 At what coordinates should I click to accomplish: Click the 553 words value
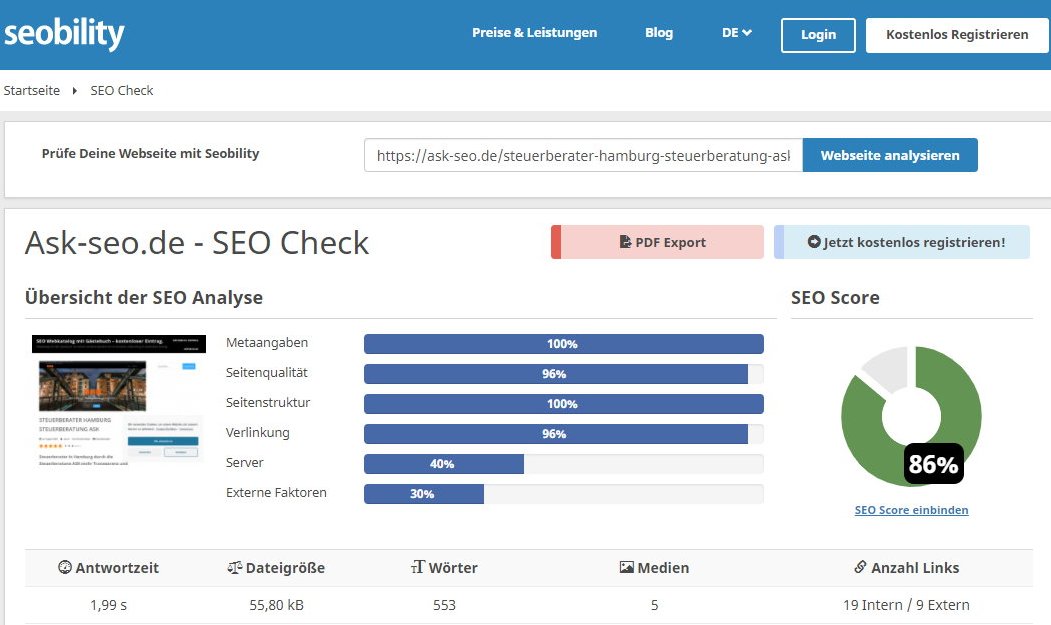444,605
